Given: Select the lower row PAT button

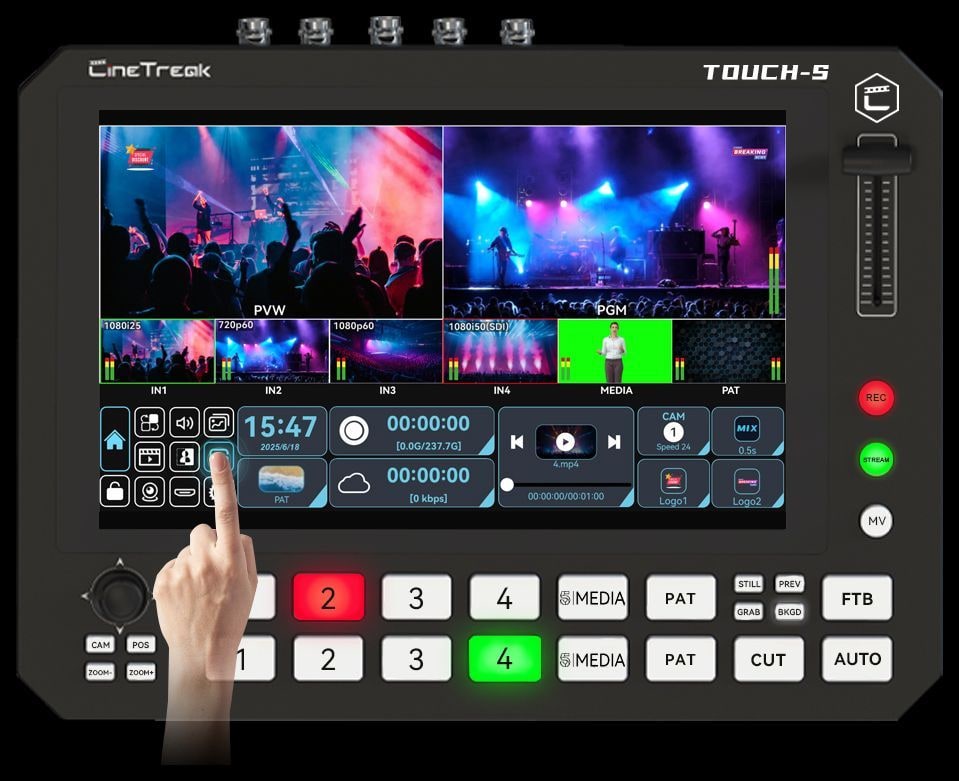Looking at the screenshot, I should [680, 659].
